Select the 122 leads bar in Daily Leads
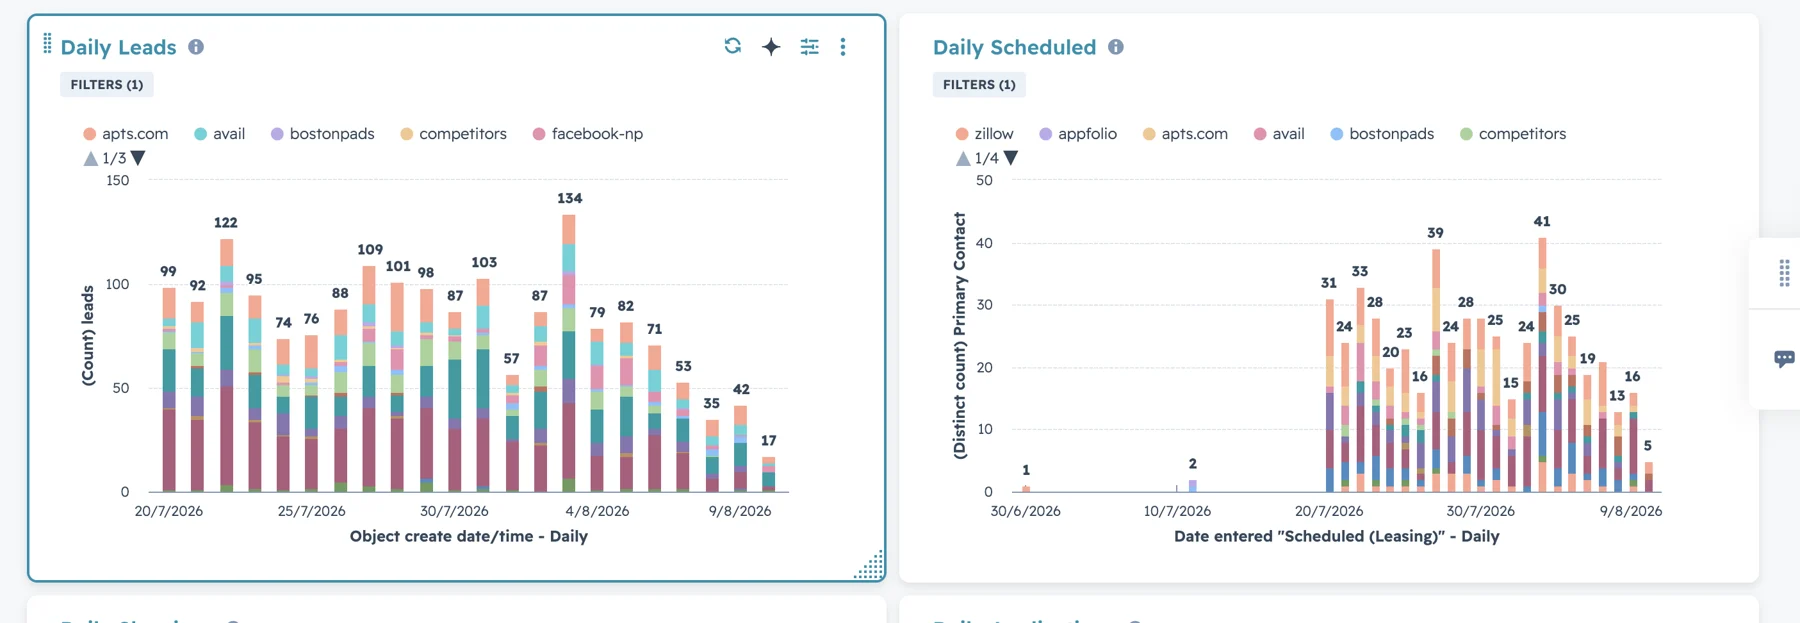The image size is (1800, 623). click(227, 365)
